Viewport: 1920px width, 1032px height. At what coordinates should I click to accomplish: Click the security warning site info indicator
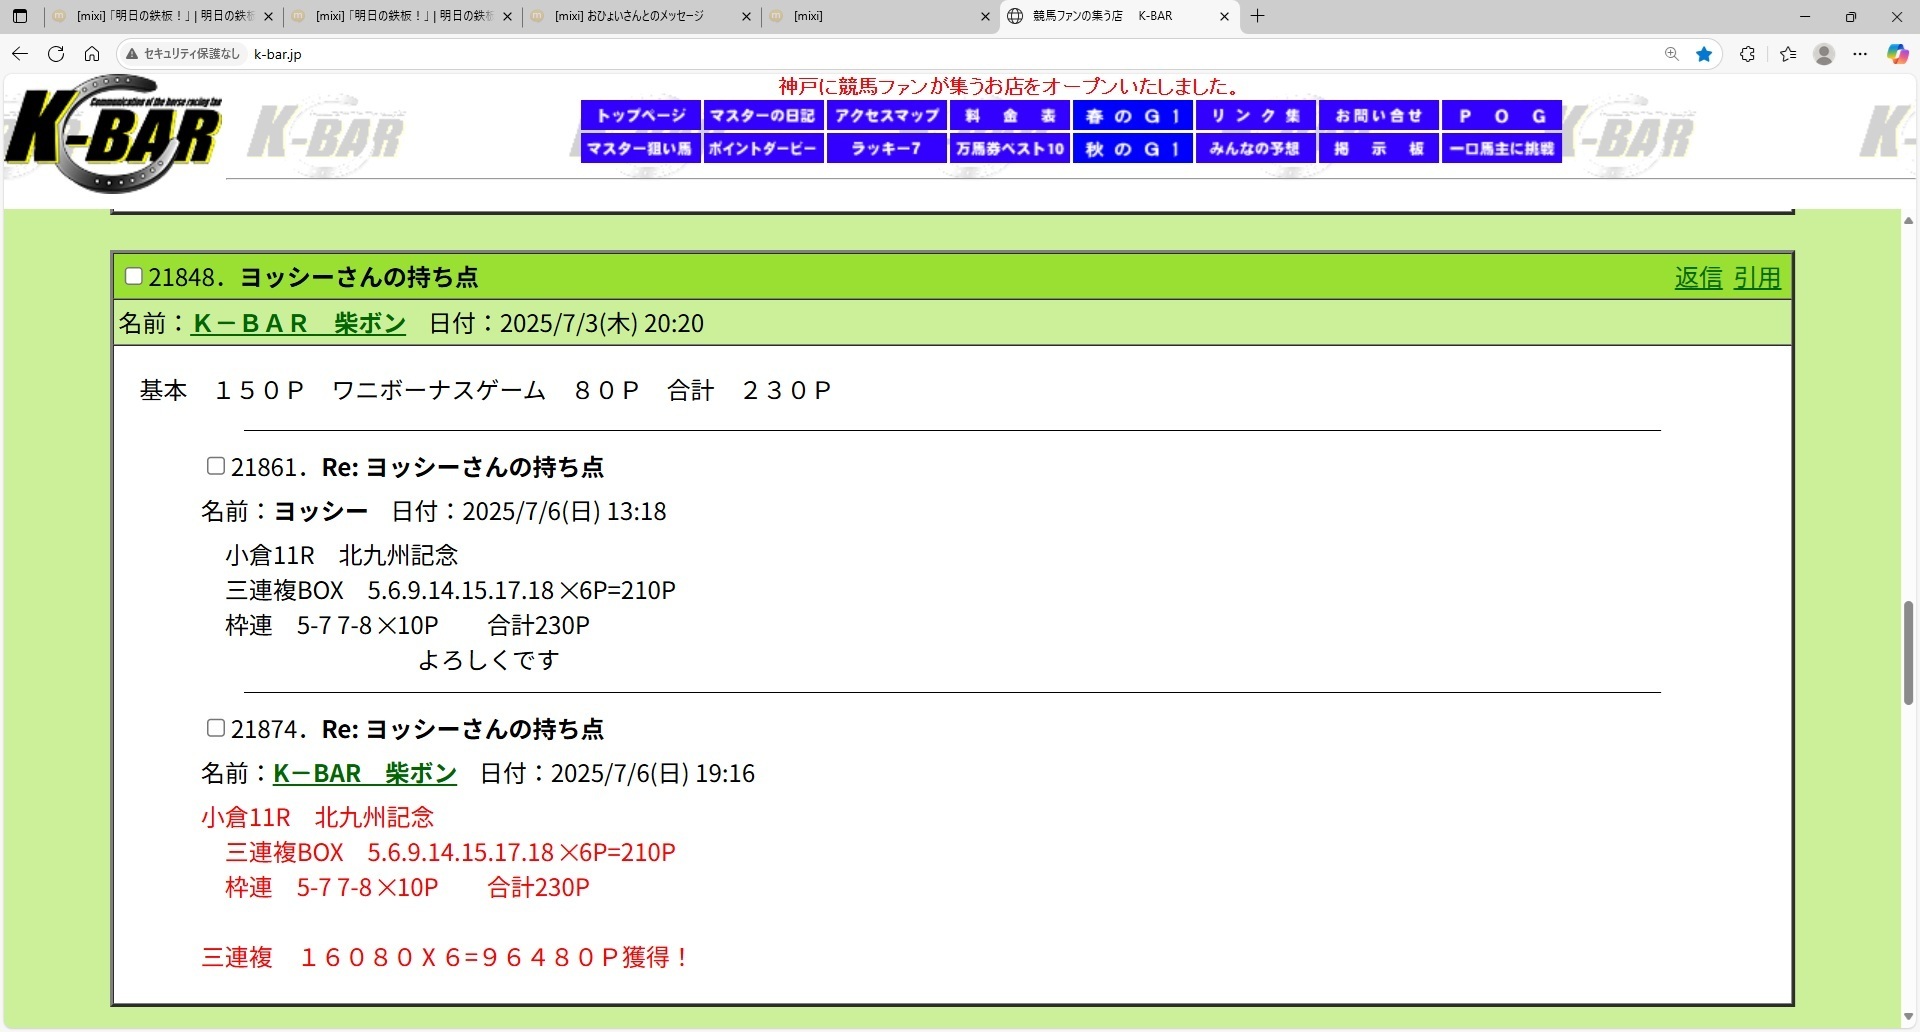(183, 54)
